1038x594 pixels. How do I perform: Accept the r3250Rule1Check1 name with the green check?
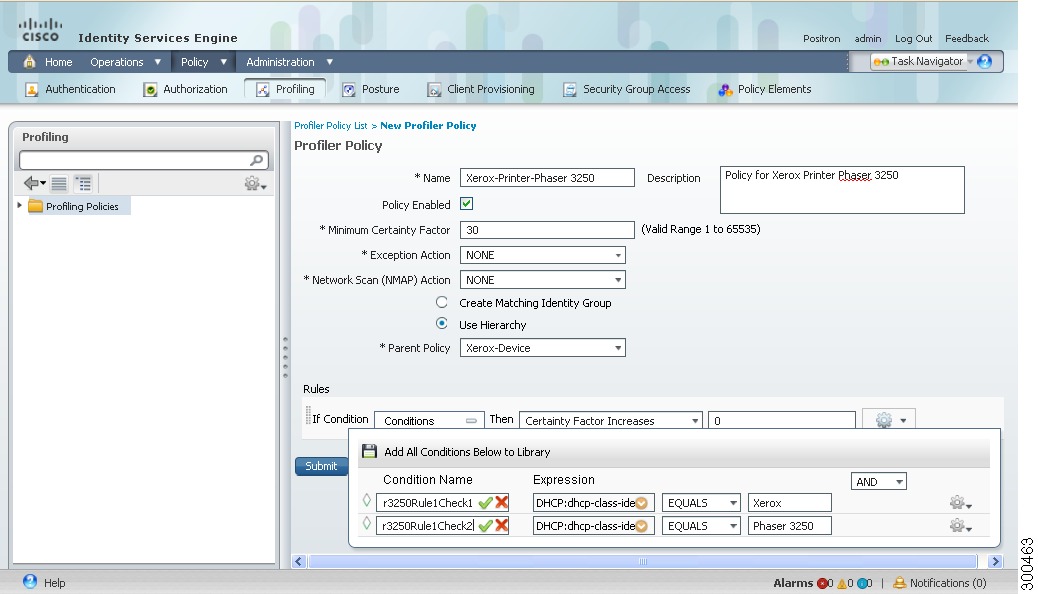tap(485, 503)
